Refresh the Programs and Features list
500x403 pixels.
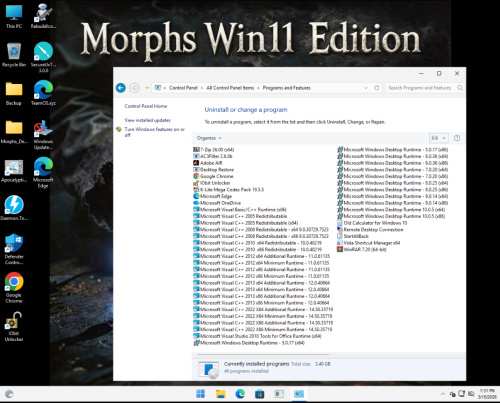pos(377,88)
